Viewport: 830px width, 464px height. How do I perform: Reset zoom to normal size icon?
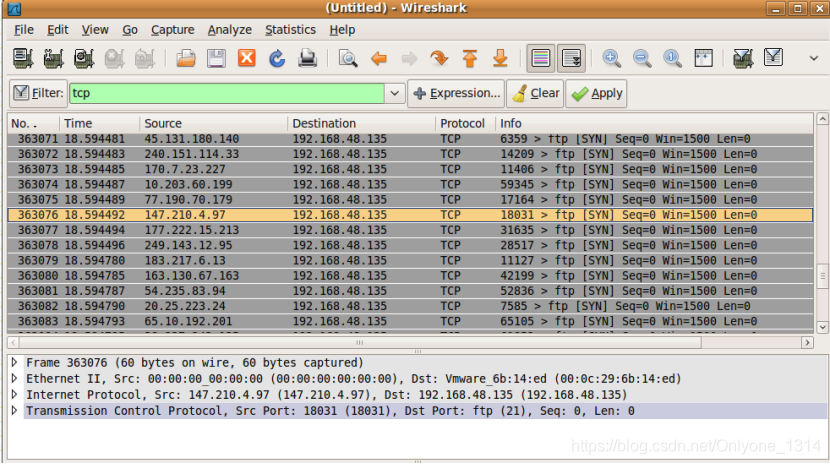673,58
